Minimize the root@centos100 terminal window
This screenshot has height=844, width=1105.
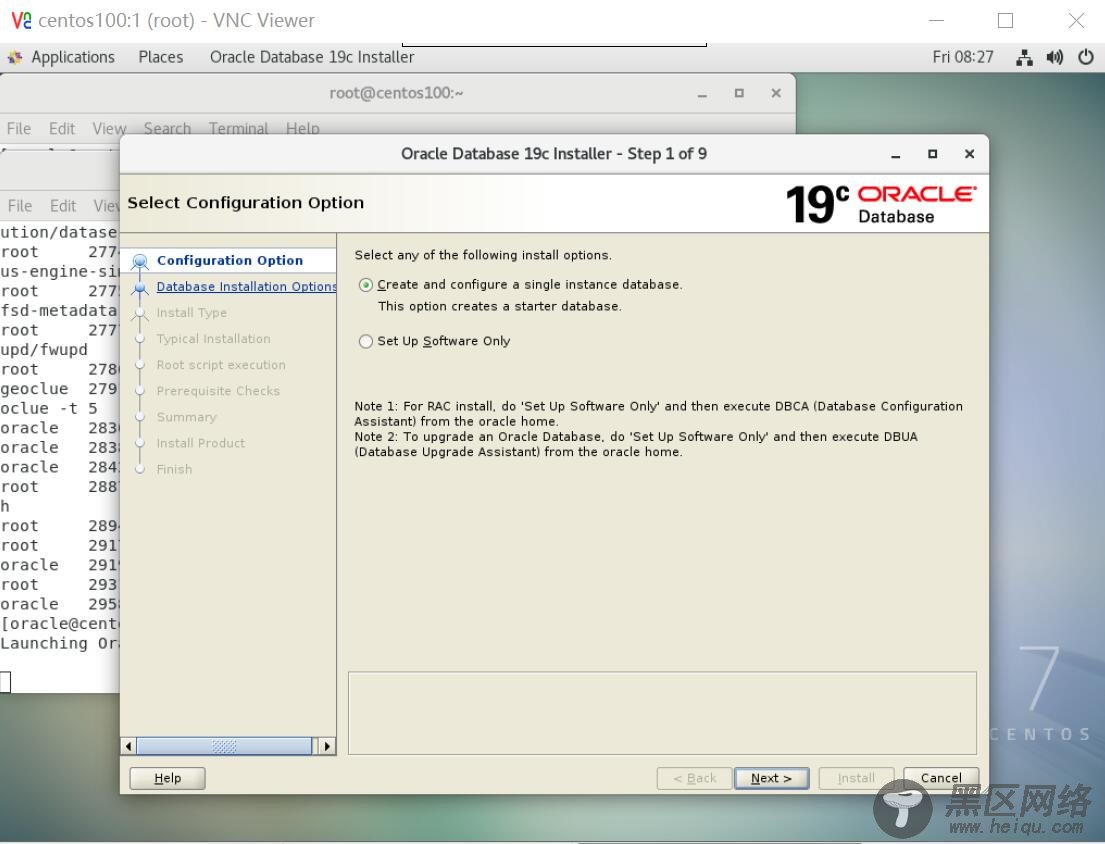(x=702, y=94)
